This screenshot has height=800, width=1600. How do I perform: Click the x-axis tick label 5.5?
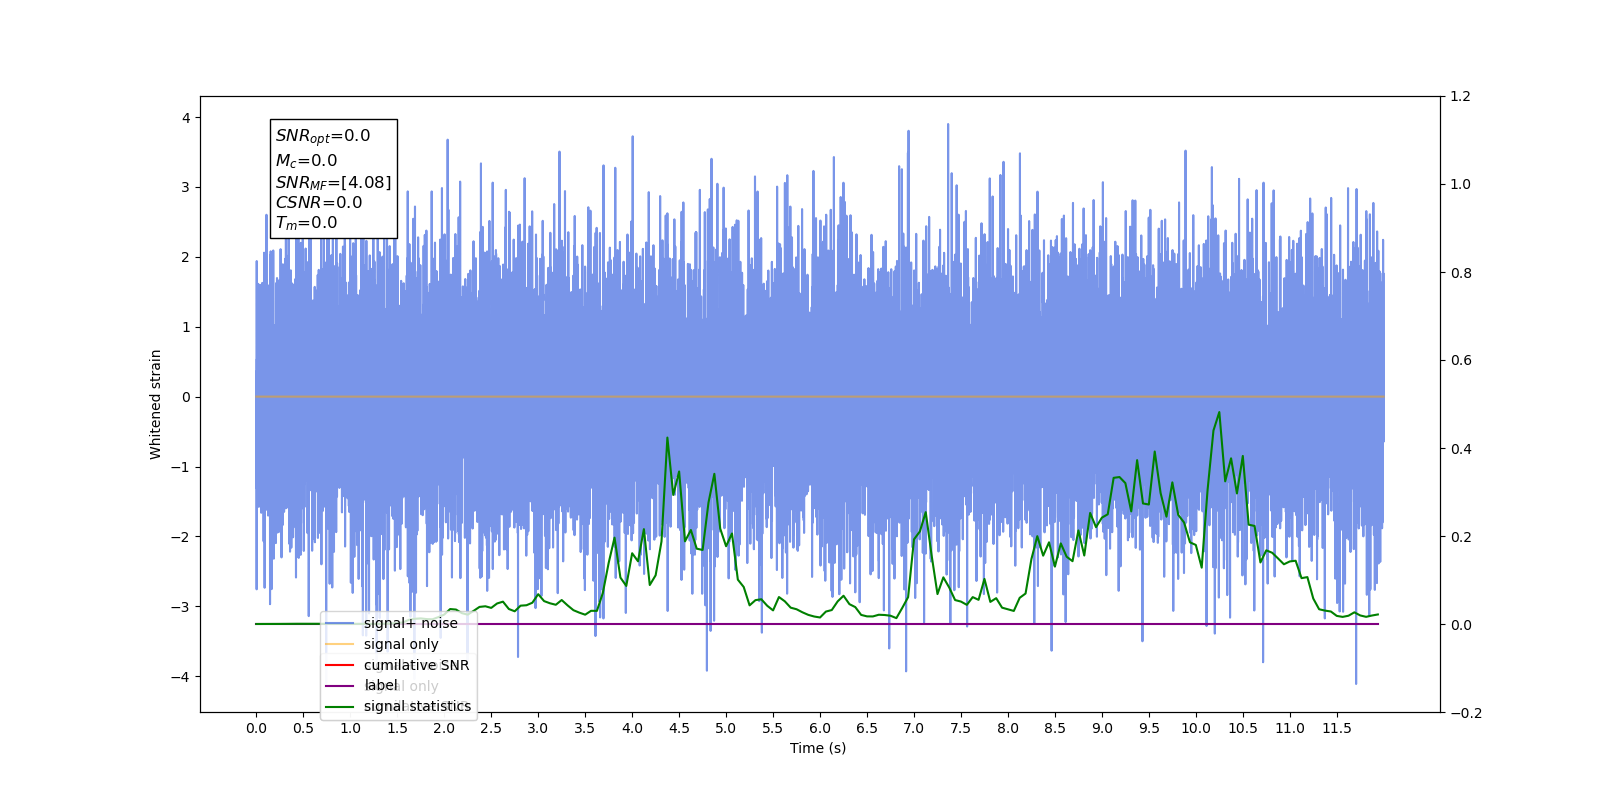pos(773,728)
